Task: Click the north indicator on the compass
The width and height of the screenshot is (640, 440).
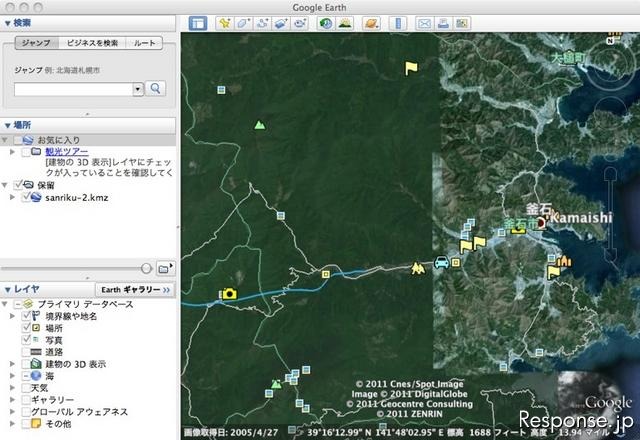Action: point(610,41)
